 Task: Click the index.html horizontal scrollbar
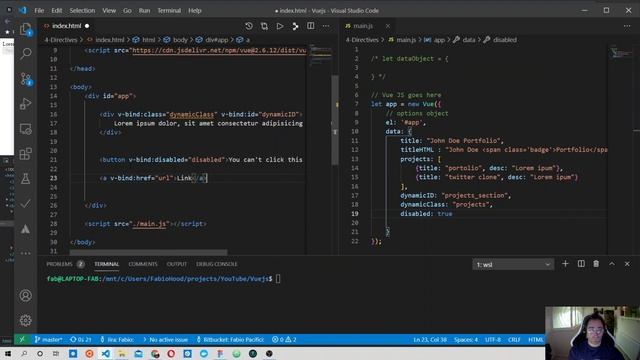tap(148, 252)
